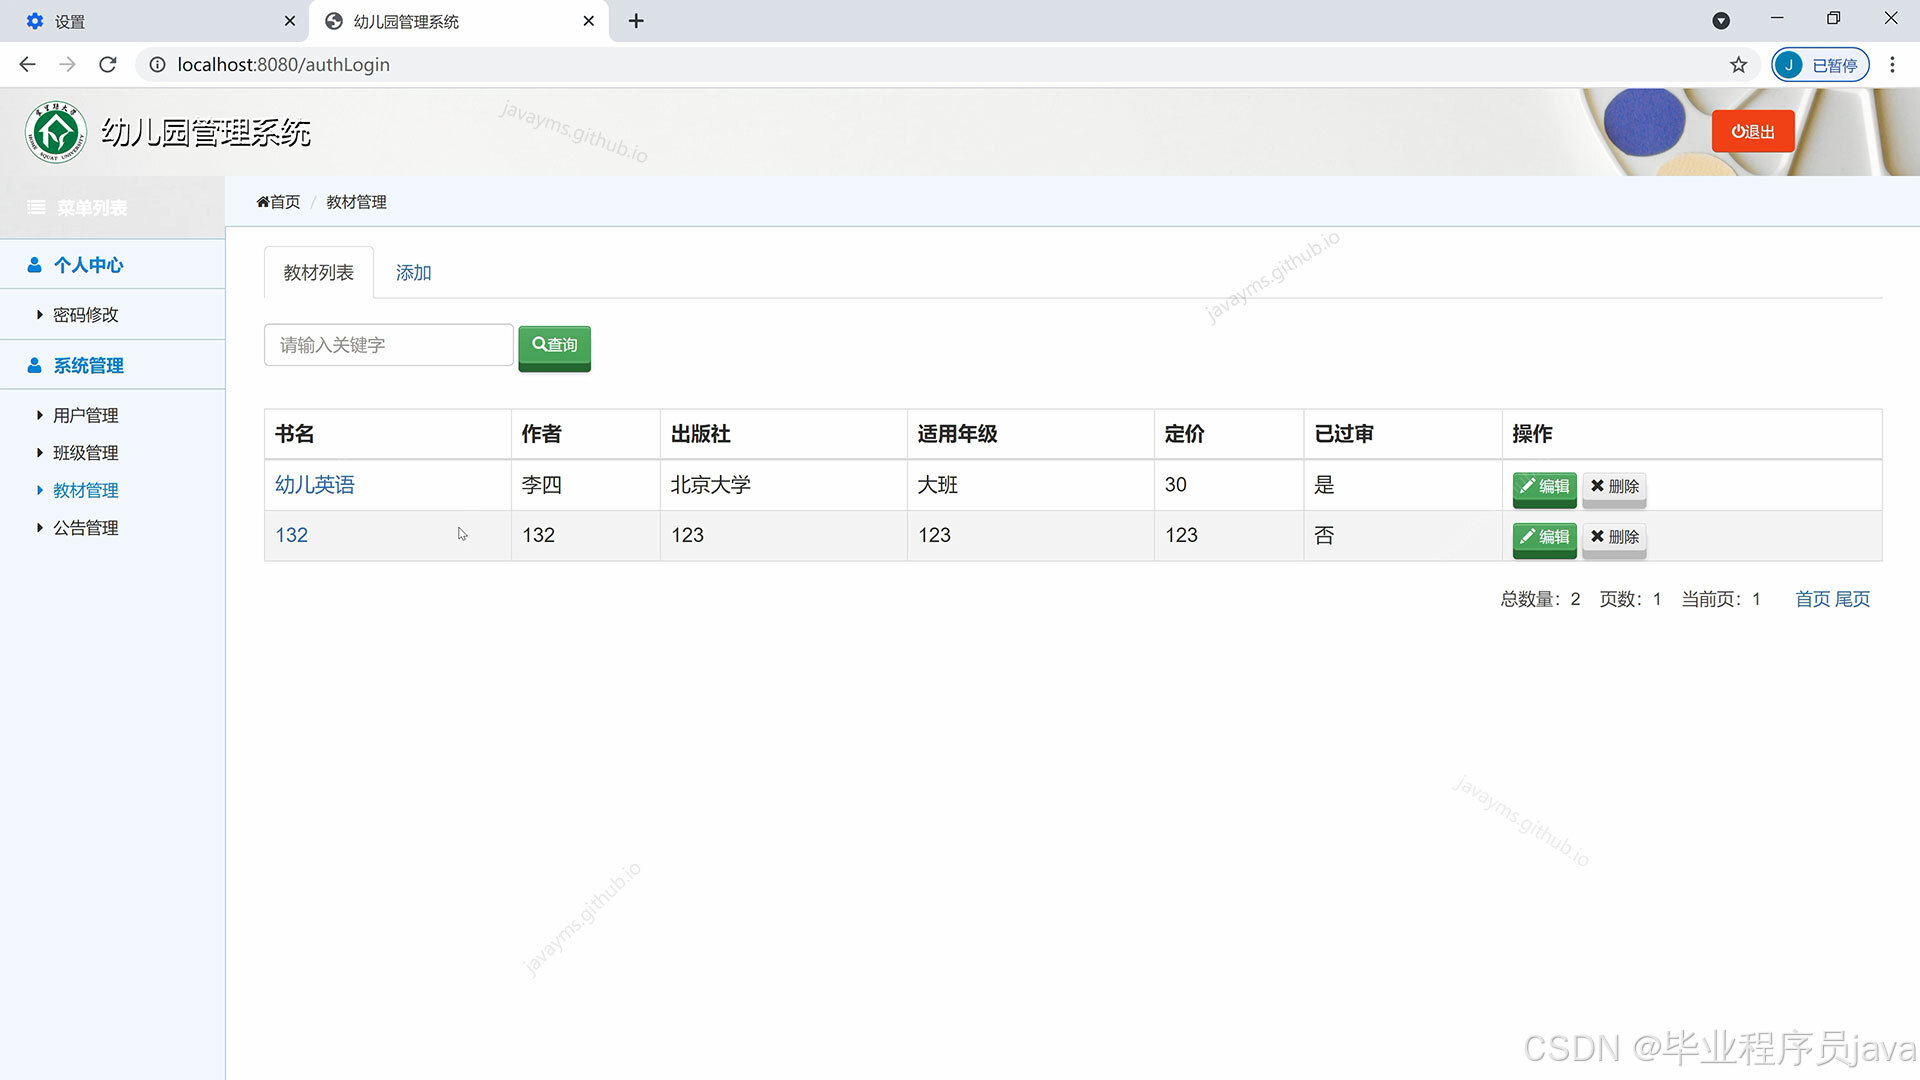Click keyword search input field
This screenshot has width=1920, height=1080.
(389, 345)
